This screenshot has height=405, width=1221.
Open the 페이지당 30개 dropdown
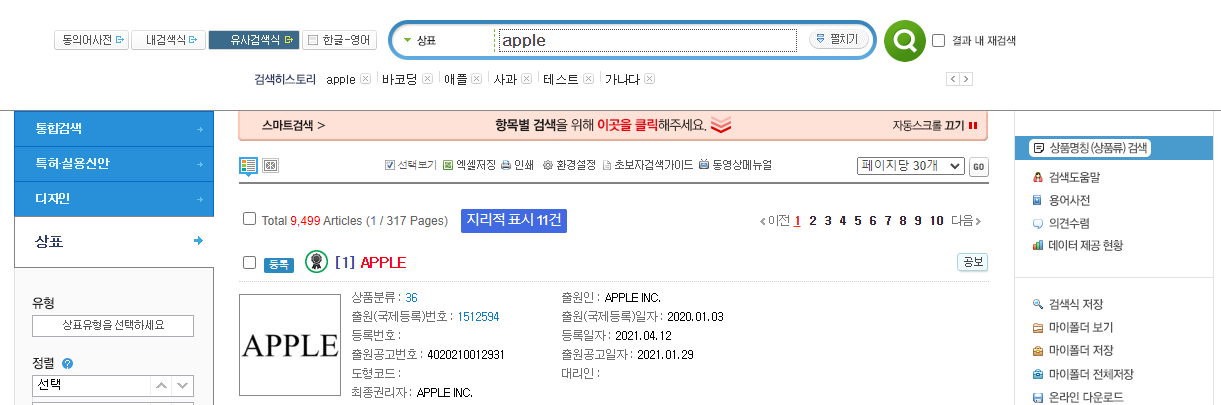[910, 166]
